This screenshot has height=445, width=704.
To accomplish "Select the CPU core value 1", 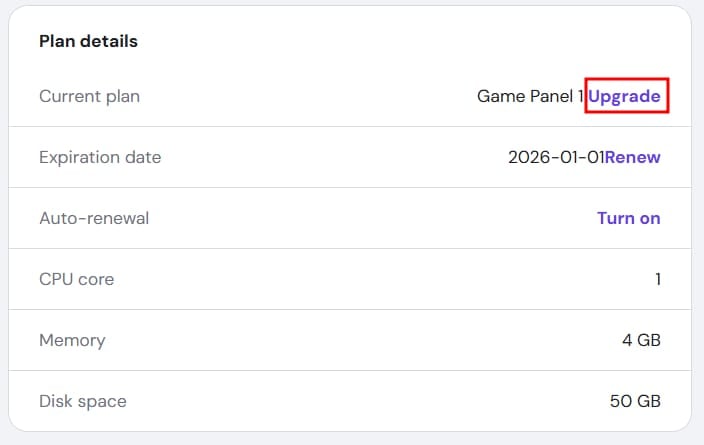I will [657, 279].
